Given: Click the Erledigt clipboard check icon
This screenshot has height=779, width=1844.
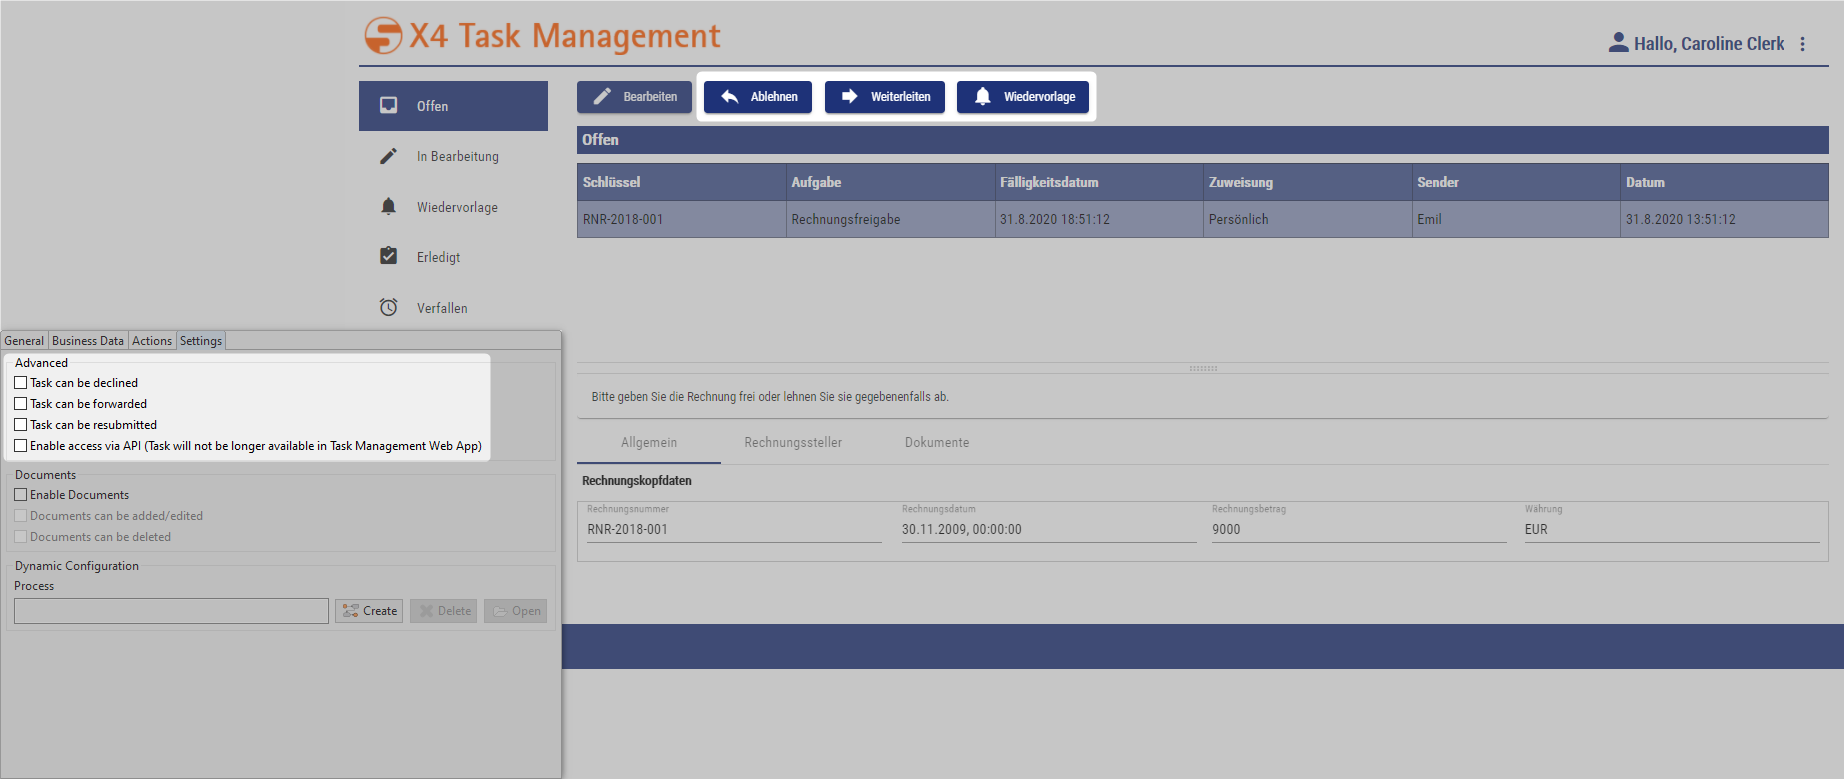Looking at the screenshot, I should point(389,257).
